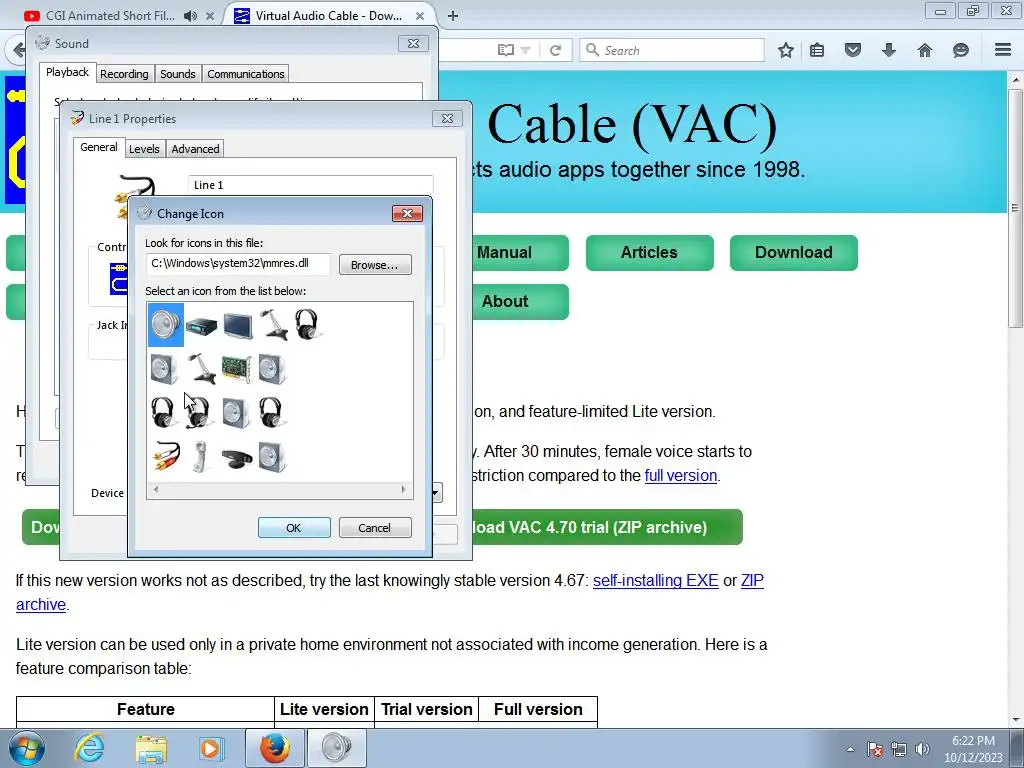Click the Firefox Search box
Viewport: 1024px width, 768px height.
point(672,50)
